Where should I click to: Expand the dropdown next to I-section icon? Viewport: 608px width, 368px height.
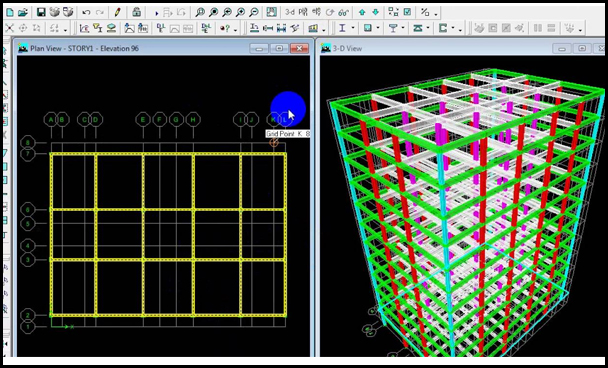click(353, 28)
